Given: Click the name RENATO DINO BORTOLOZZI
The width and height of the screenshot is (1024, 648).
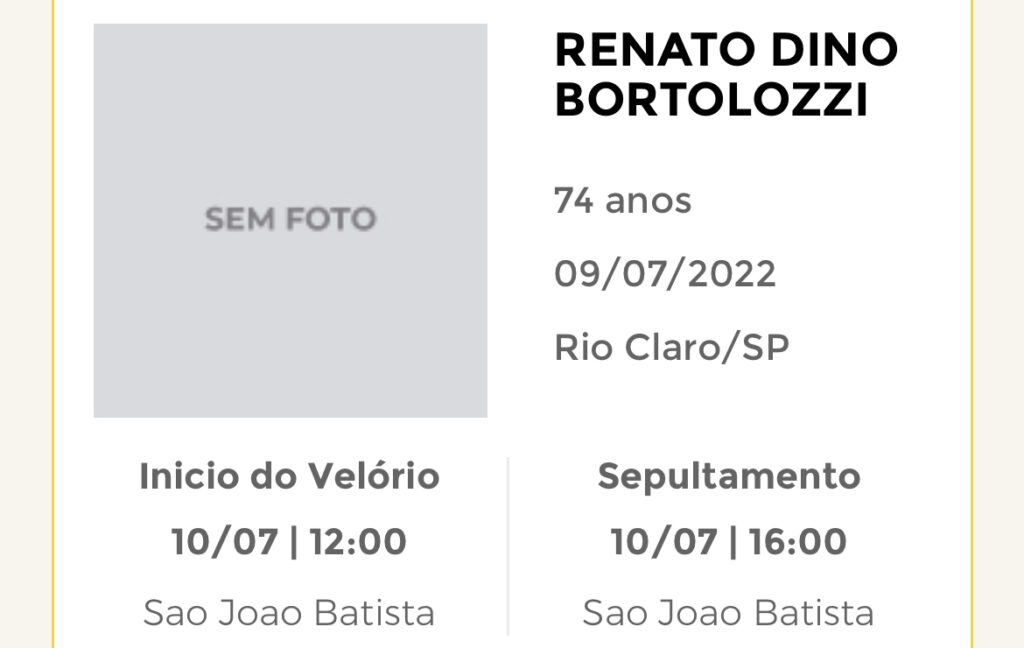Looking at the screenshot, I should tap(726, 74).
